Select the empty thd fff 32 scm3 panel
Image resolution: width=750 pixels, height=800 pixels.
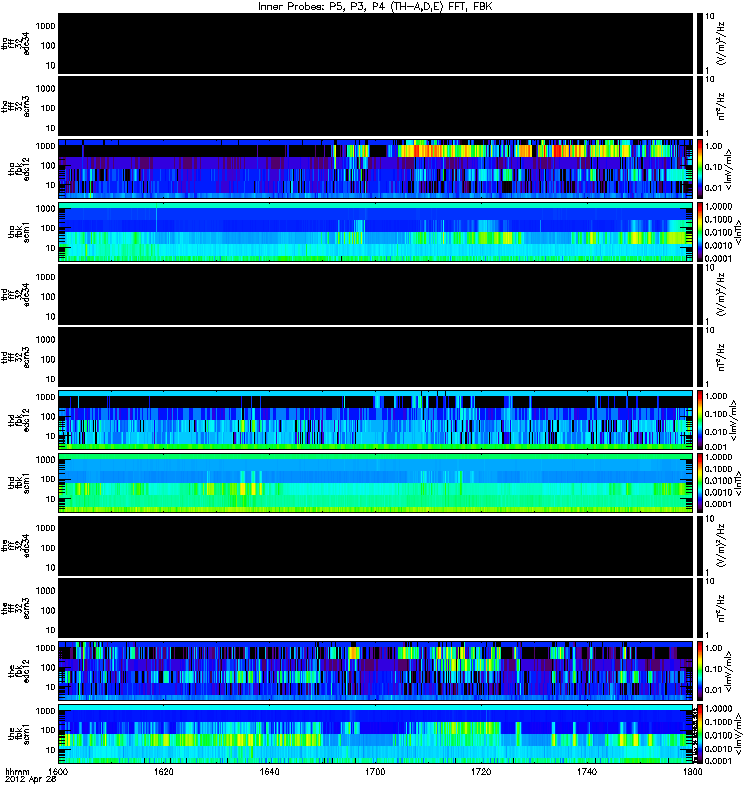click(x=376, y=358)
